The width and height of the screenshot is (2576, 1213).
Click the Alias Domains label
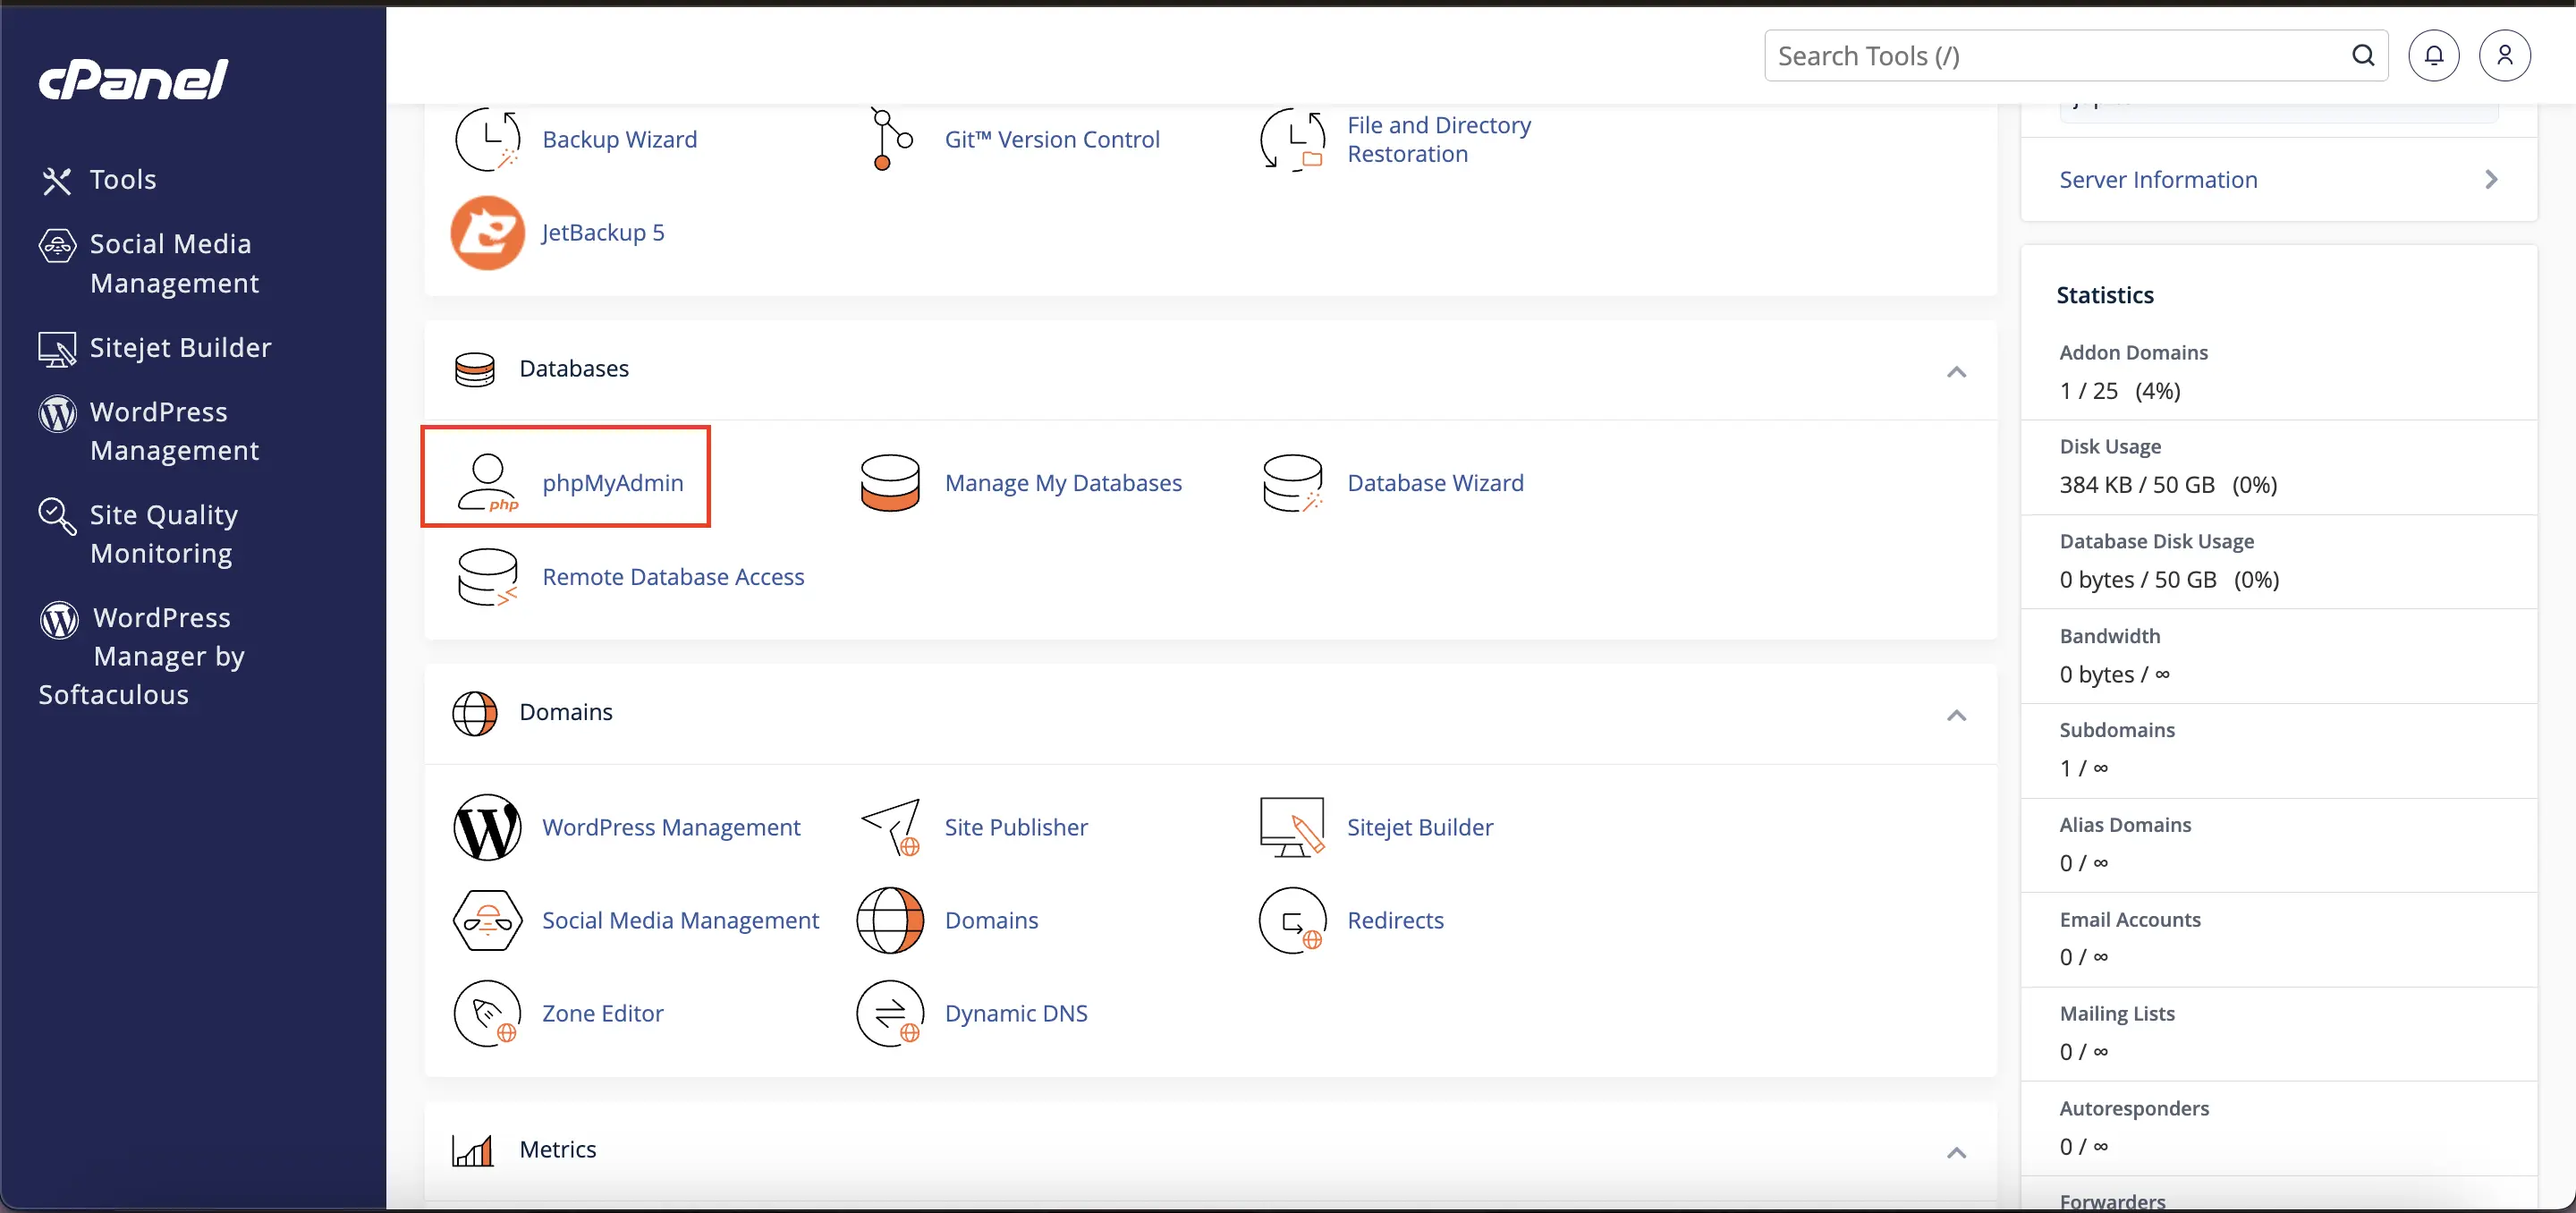(2125, 825)
